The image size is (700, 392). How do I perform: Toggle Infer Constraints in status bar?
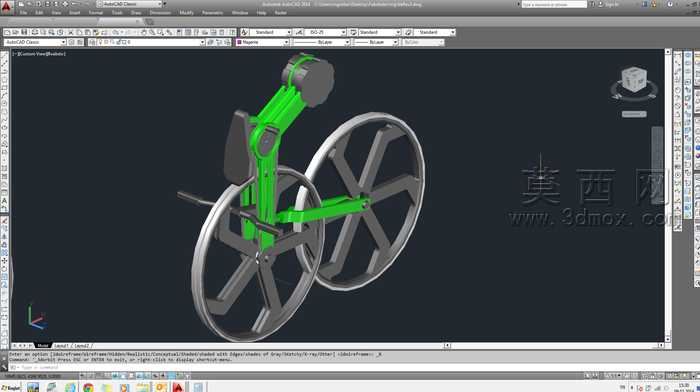[83, 376]
